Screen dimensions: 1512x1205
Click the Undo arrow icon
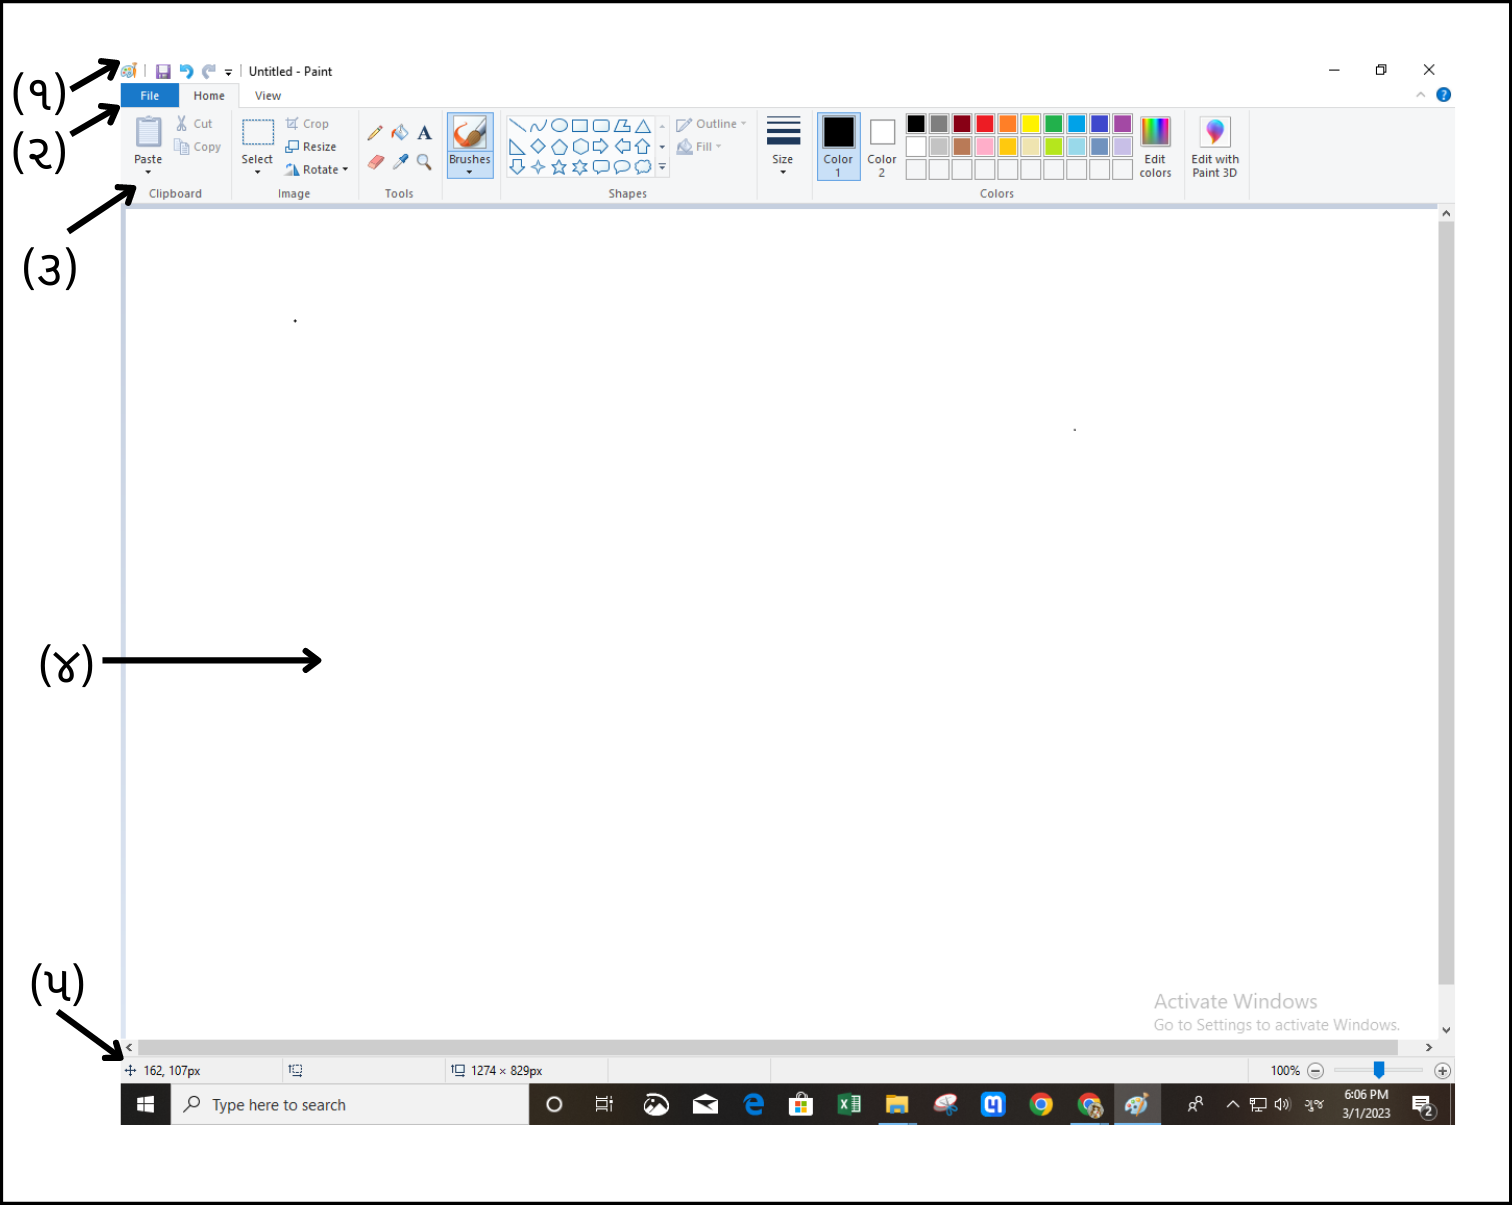[x=186, y=71]
